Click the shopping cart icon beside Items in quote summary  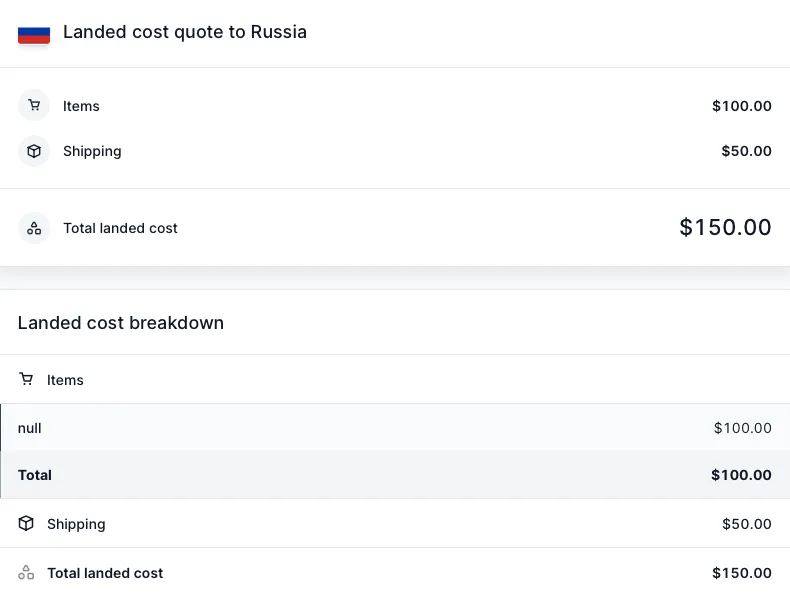pos(34,105)
